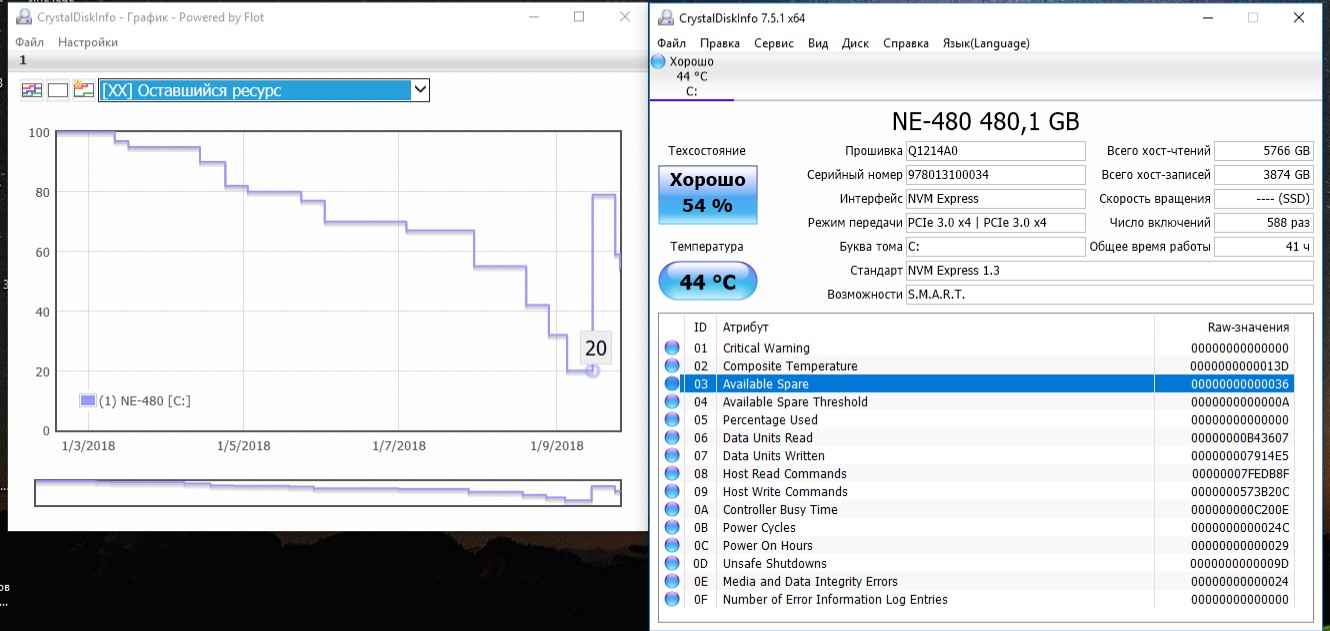Click the Прошивка field Q1214A0
This screenshot has width=1330, height=631.
point(995,151)
